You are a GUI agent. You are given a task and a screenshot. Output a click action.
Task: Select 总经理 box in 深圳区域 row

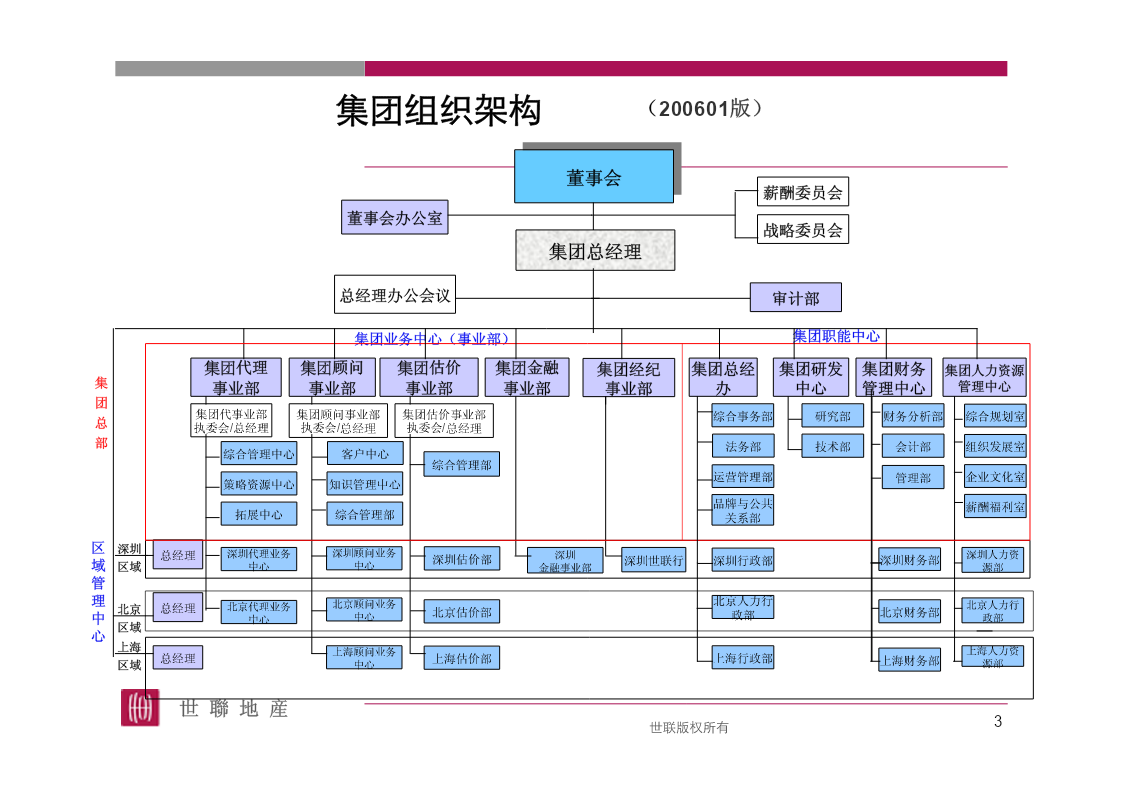click(178, 555)
